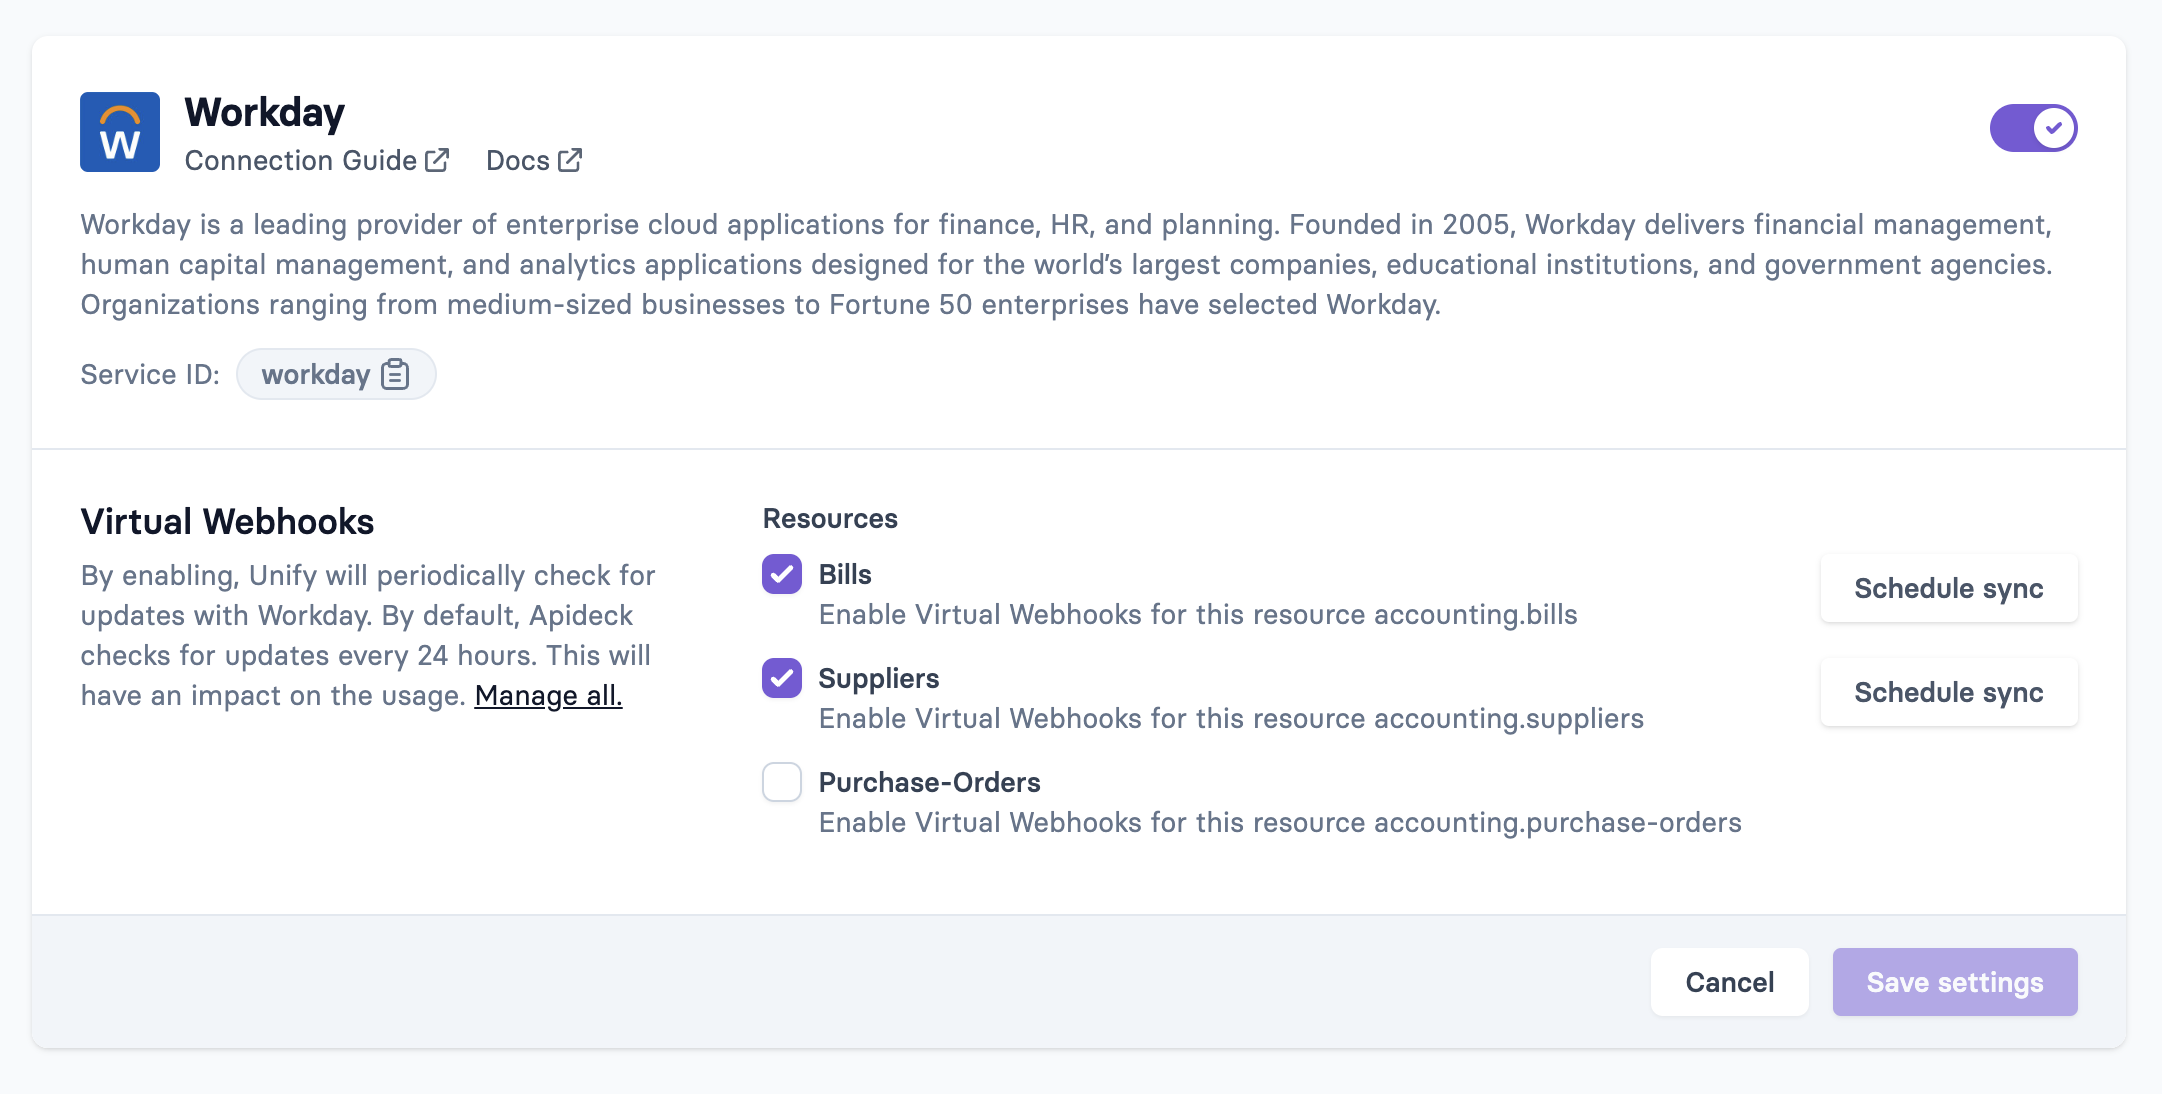Click the Bills resource label
Viewport: 2162px width, 1094px height.
845,574
